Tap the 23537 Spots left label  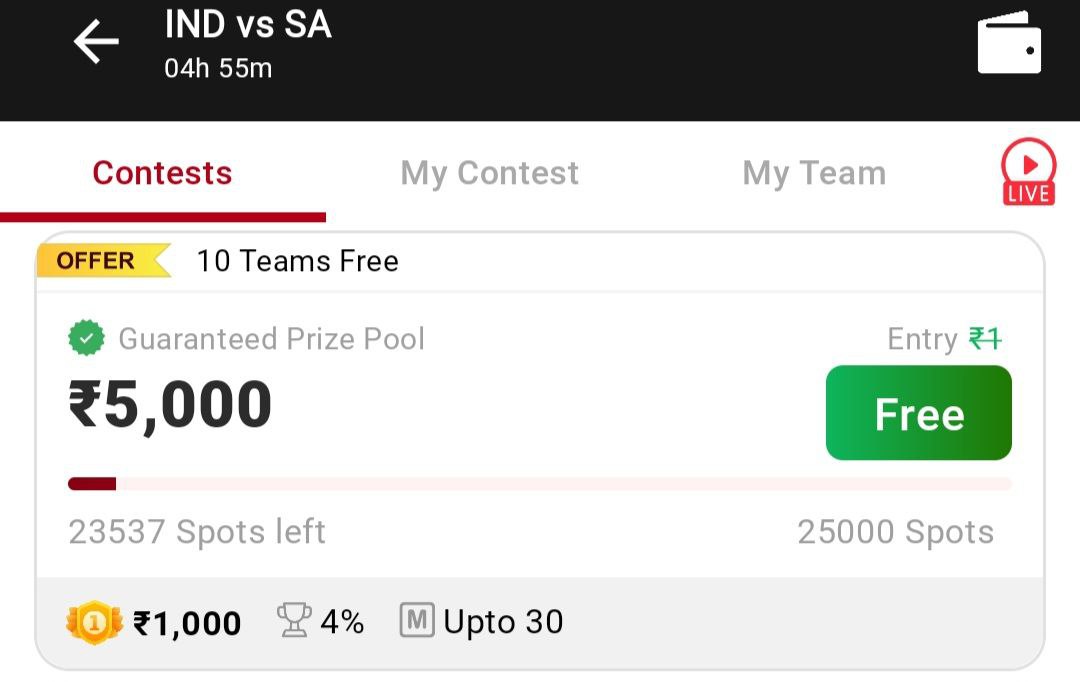point(197,532)
